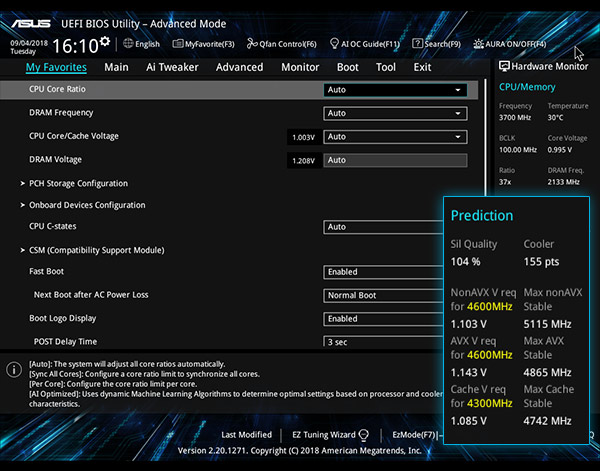
Task: Launch AI OC Guide(F11)
Action: (x=364, y=44)
